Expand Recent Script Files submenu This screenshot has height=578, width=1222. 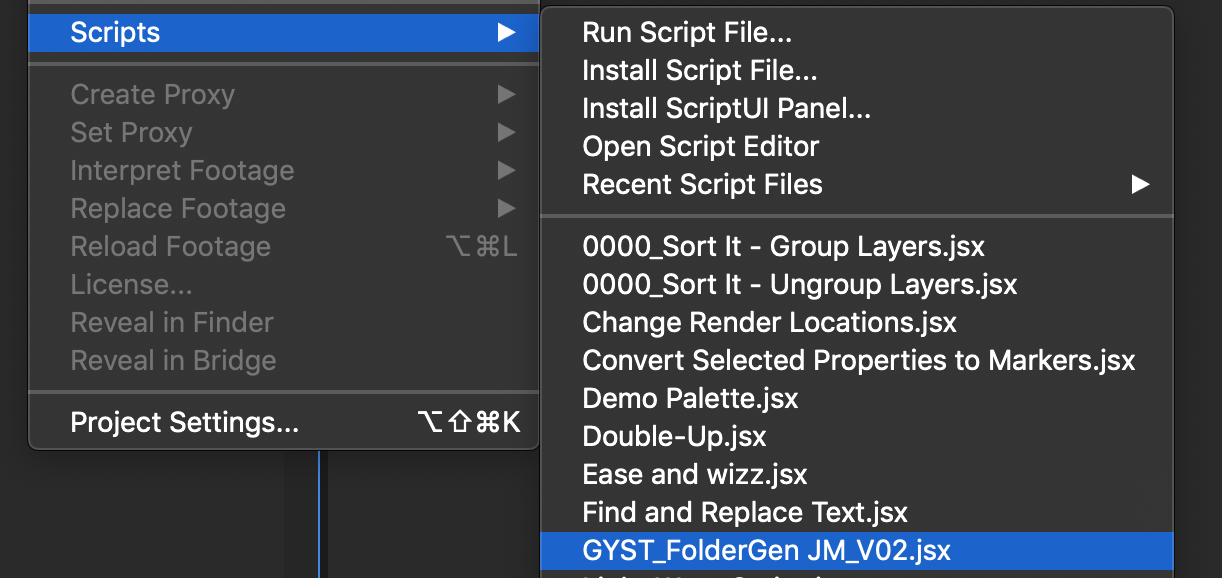[x=857, y=185]
